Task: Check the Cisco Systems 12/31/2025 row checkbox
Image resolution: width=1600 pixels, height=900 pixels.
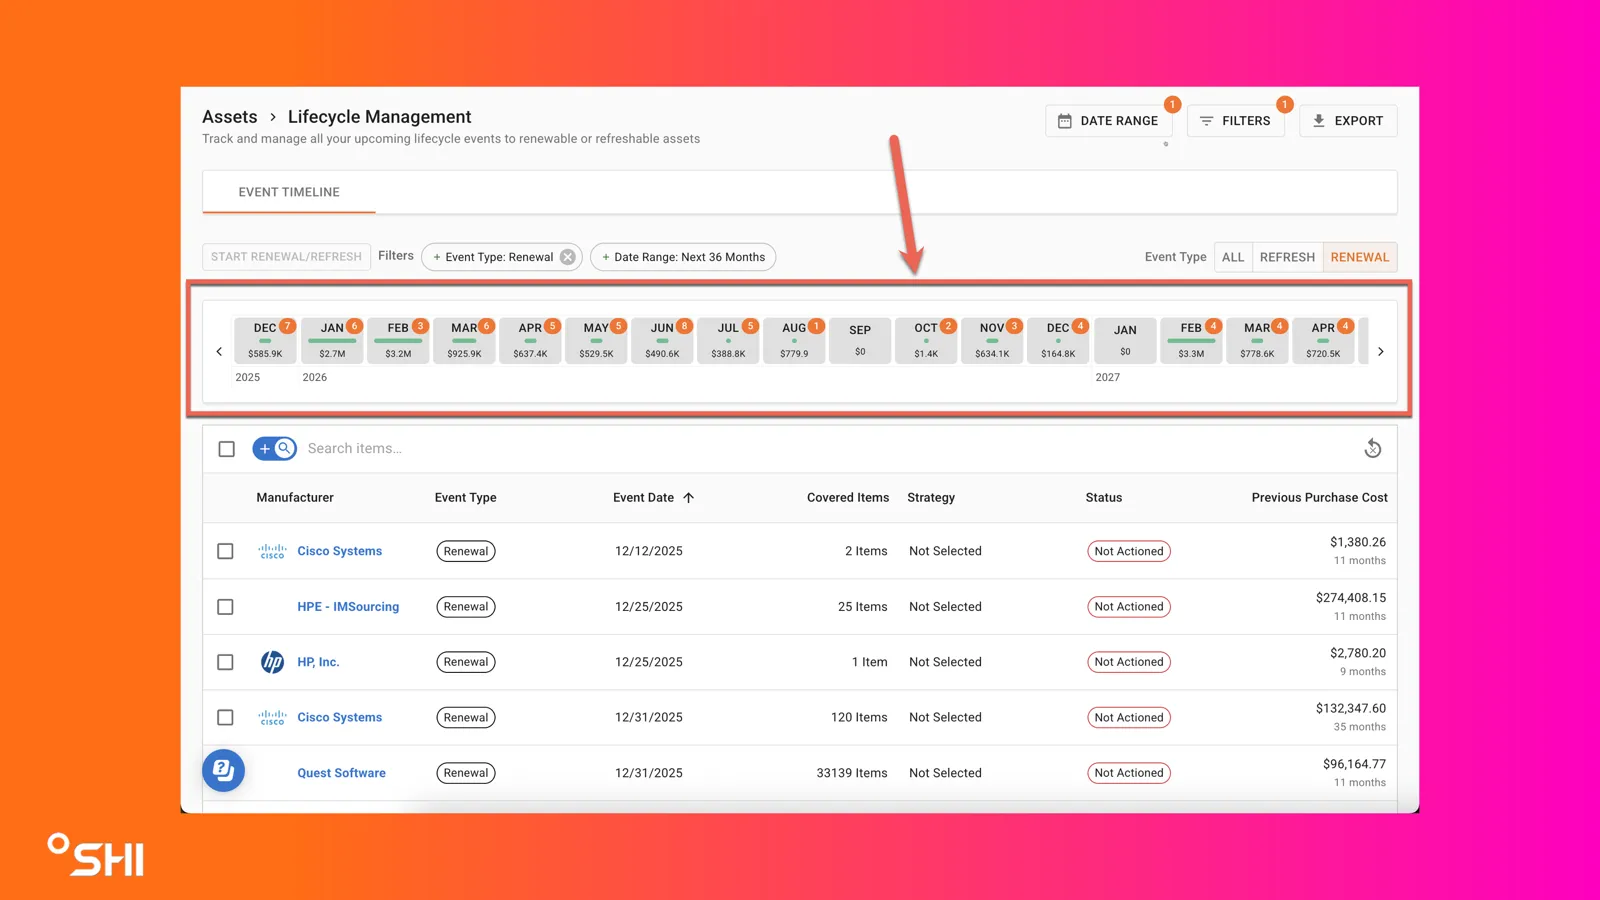Action: click(225, 717)
